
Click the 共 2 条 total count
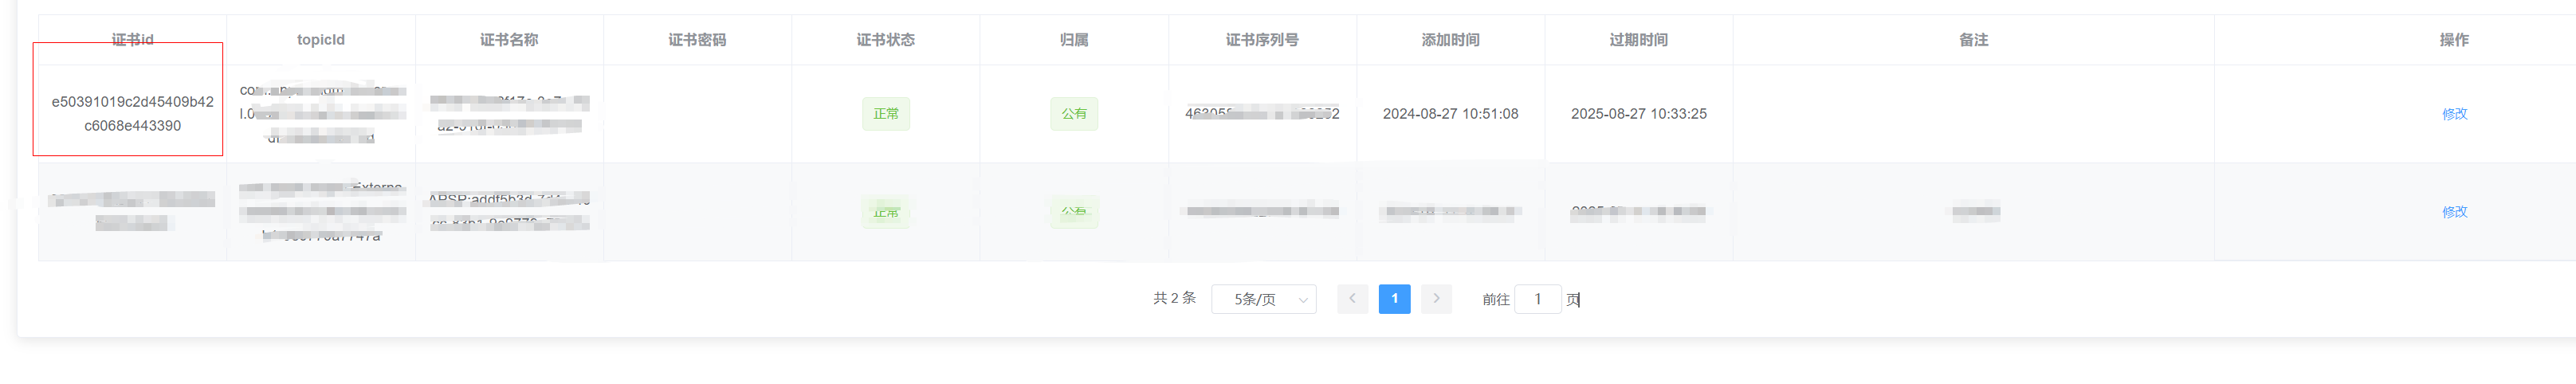[x=1174, y=298]
